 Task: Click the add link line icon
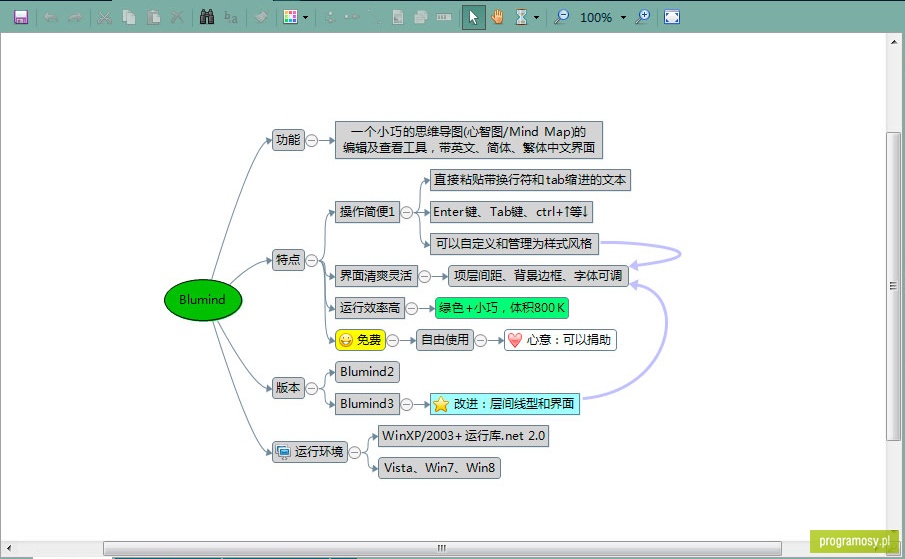coord(352,17)
